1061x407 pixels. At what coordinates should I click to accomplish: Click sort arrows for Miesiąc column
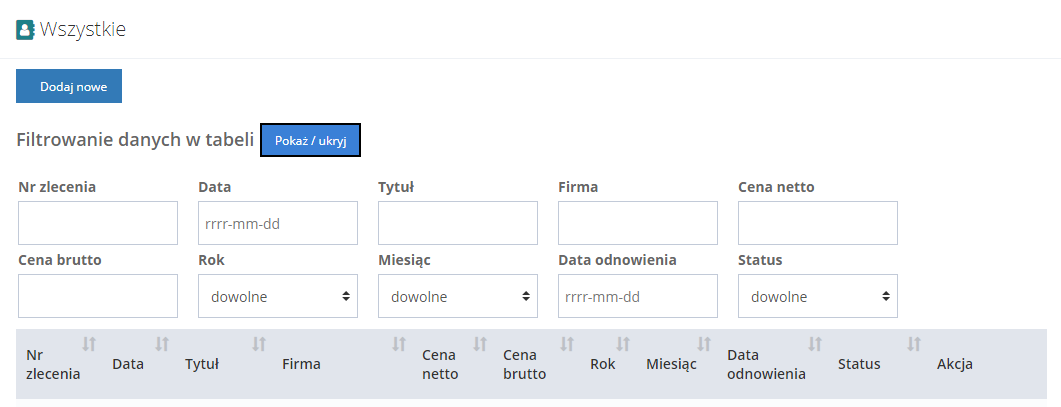click(704, 344)
